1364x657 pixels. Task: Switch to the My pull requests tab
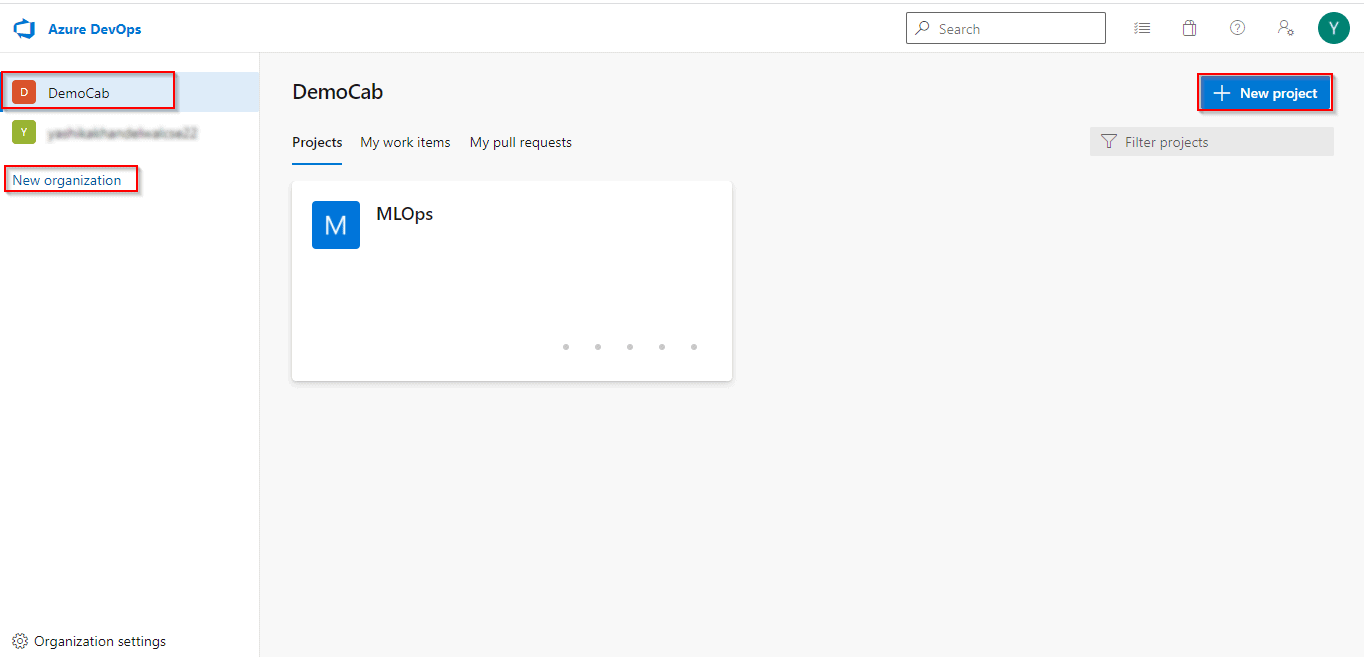(520, 142)
